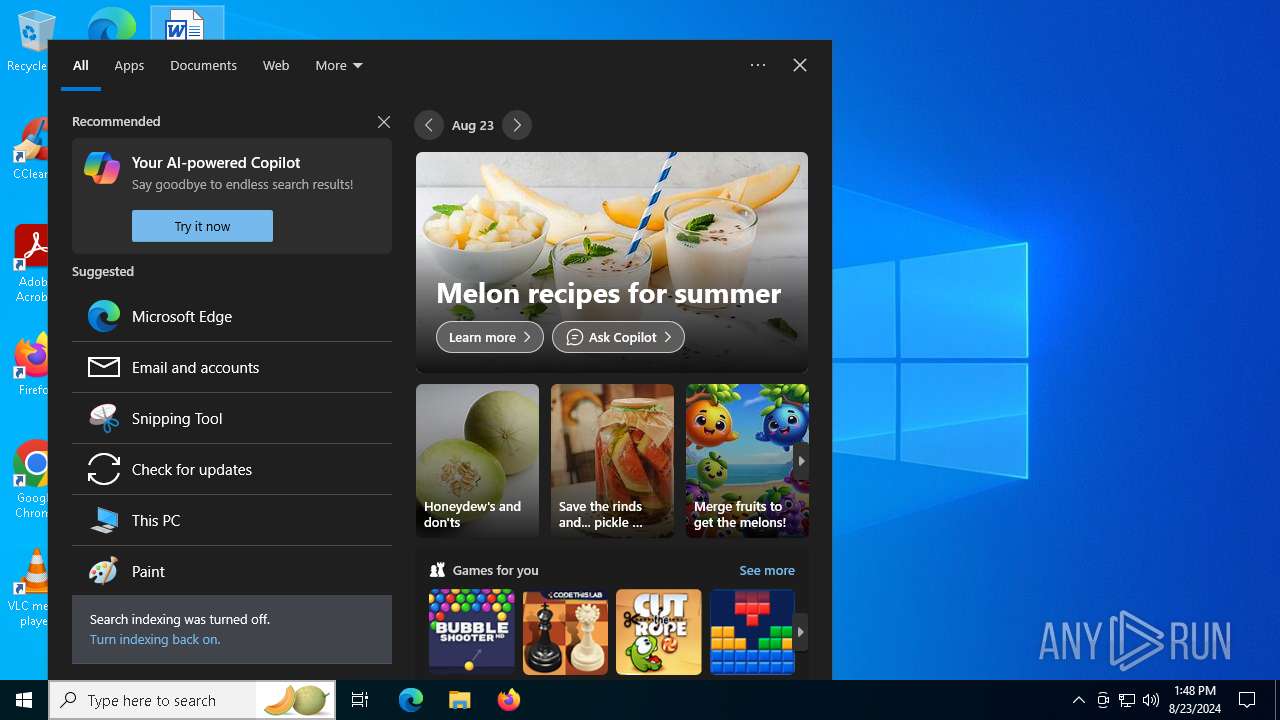This screenshot has width=1280, height=720.
Task: Open Save the rinds and pickle card
Action: click(x=612, y=461)
